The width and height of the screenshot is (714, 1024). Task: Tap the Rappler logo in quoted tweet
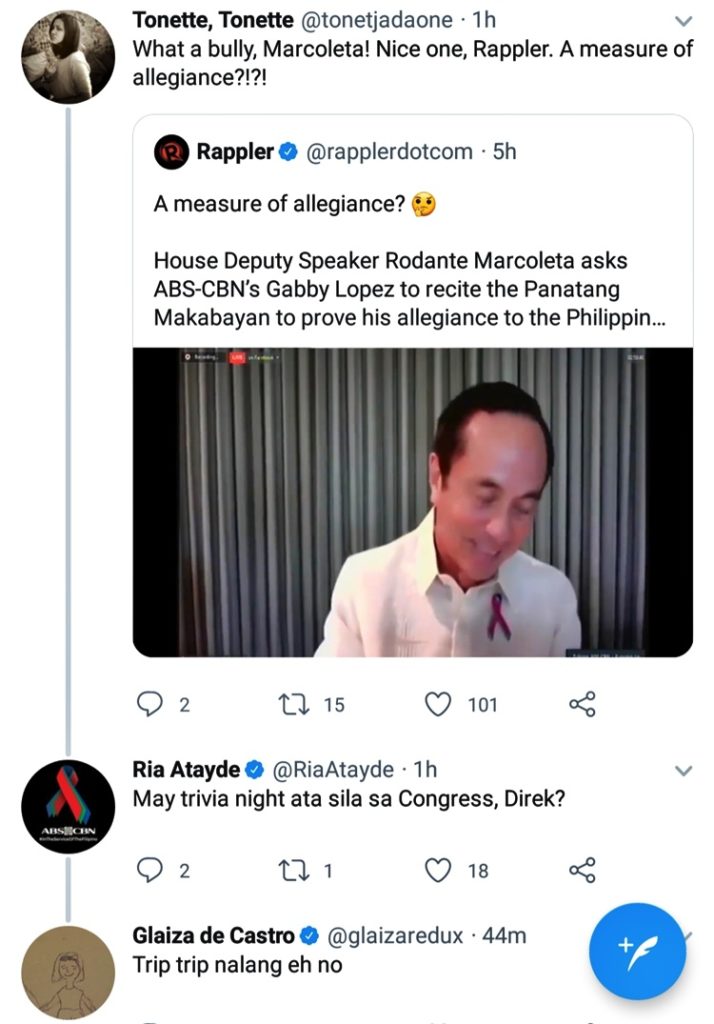point(171,152)
